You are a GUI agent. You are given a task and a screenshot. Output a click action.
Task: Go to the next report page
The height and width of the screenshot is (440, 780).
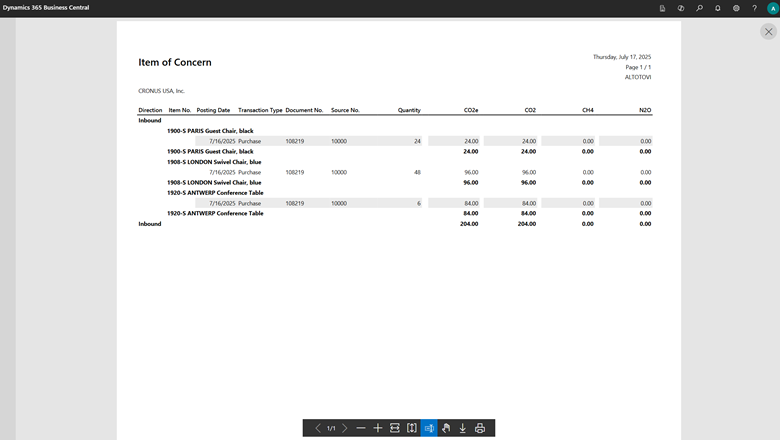(345, 428)
